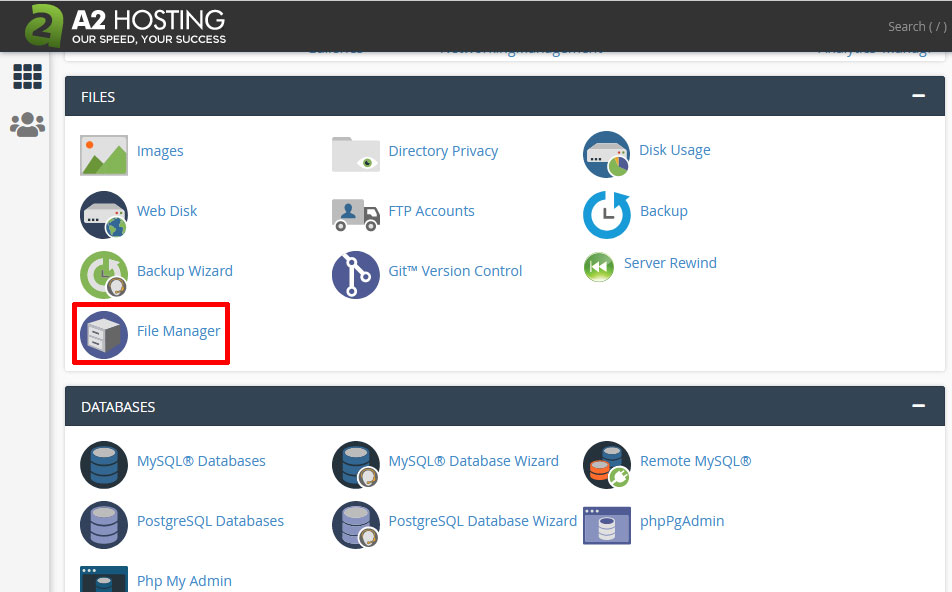The width and height of the screenshot is (952, 592).
Task: Open the Backup Wizard link
Action: [184, 271]
